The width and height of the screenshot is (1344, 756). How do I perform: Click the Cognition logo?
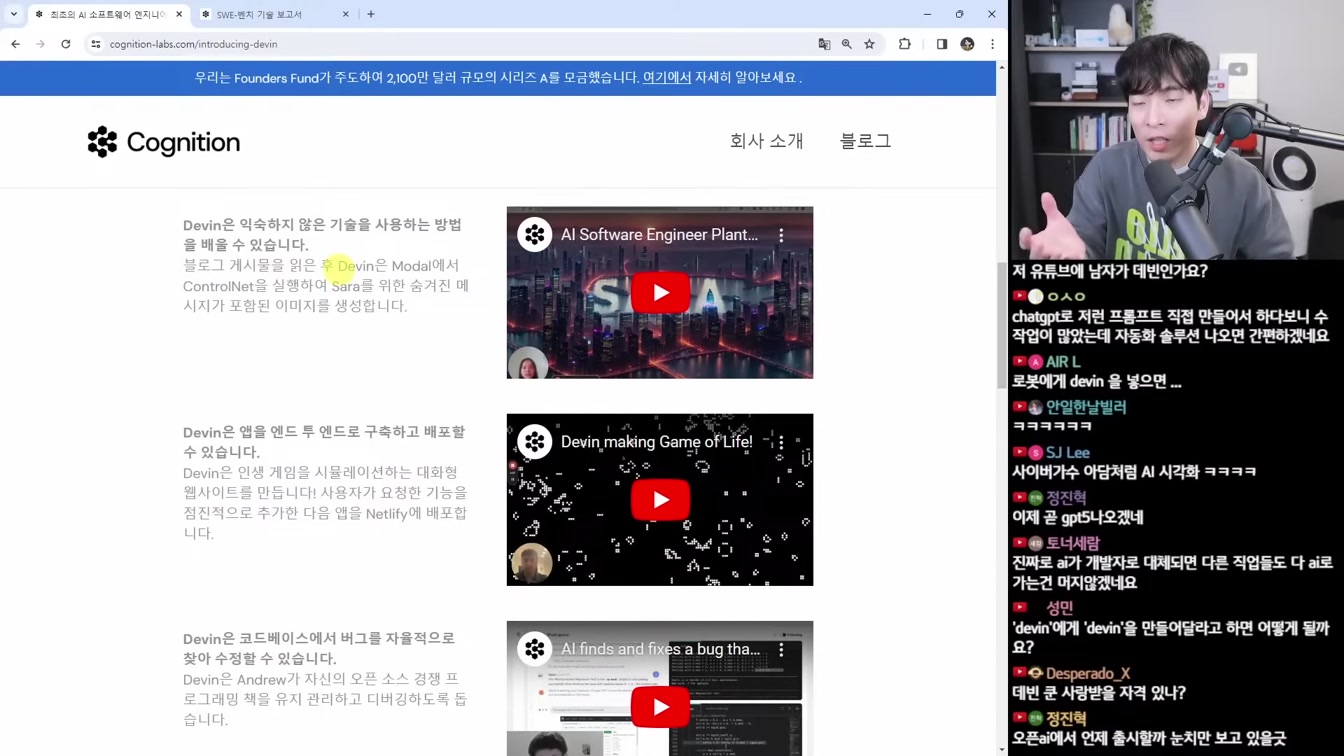[x=163, y=142]
